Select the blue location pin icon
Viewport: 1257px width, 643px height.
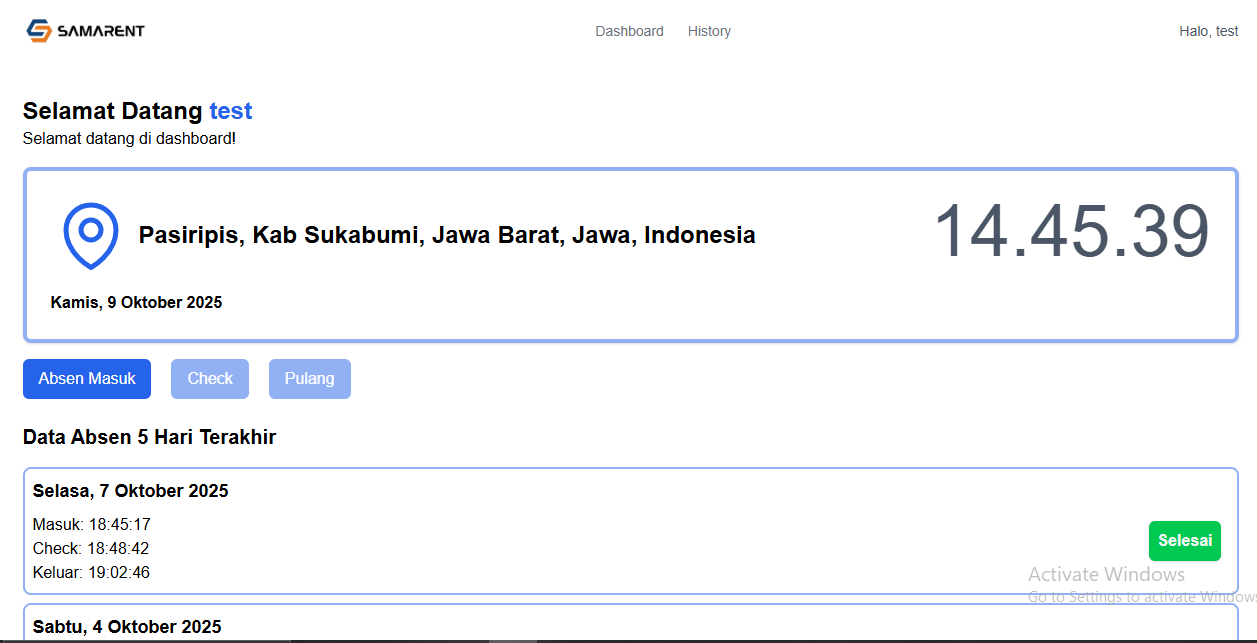(90, 236)
